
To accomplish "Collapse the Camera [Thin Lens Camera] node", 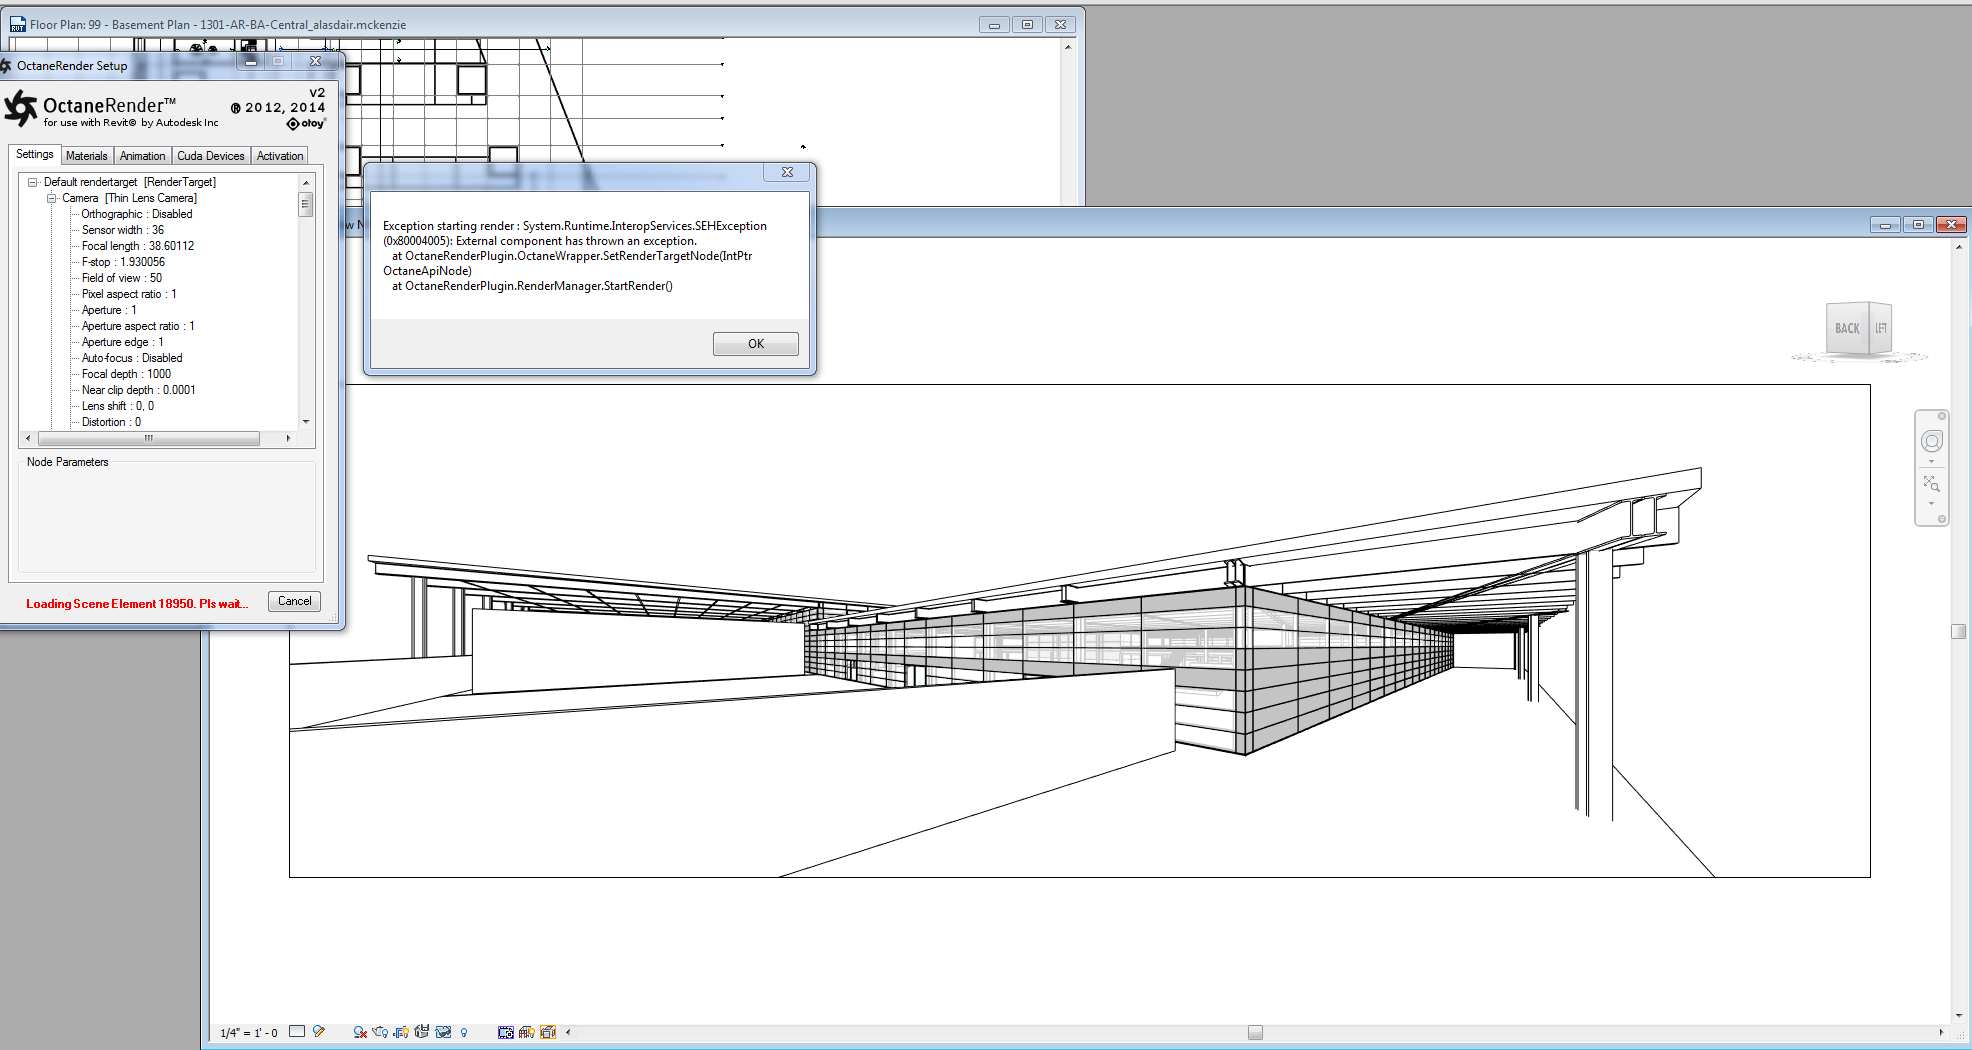I will pyautogui.click(x=51, y=198).
